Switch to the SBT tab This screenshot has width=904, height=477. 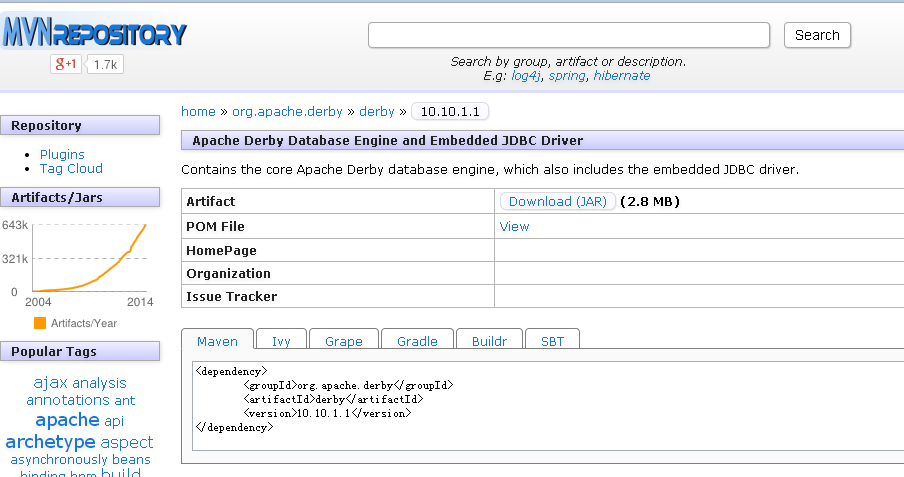pos(552,341)
